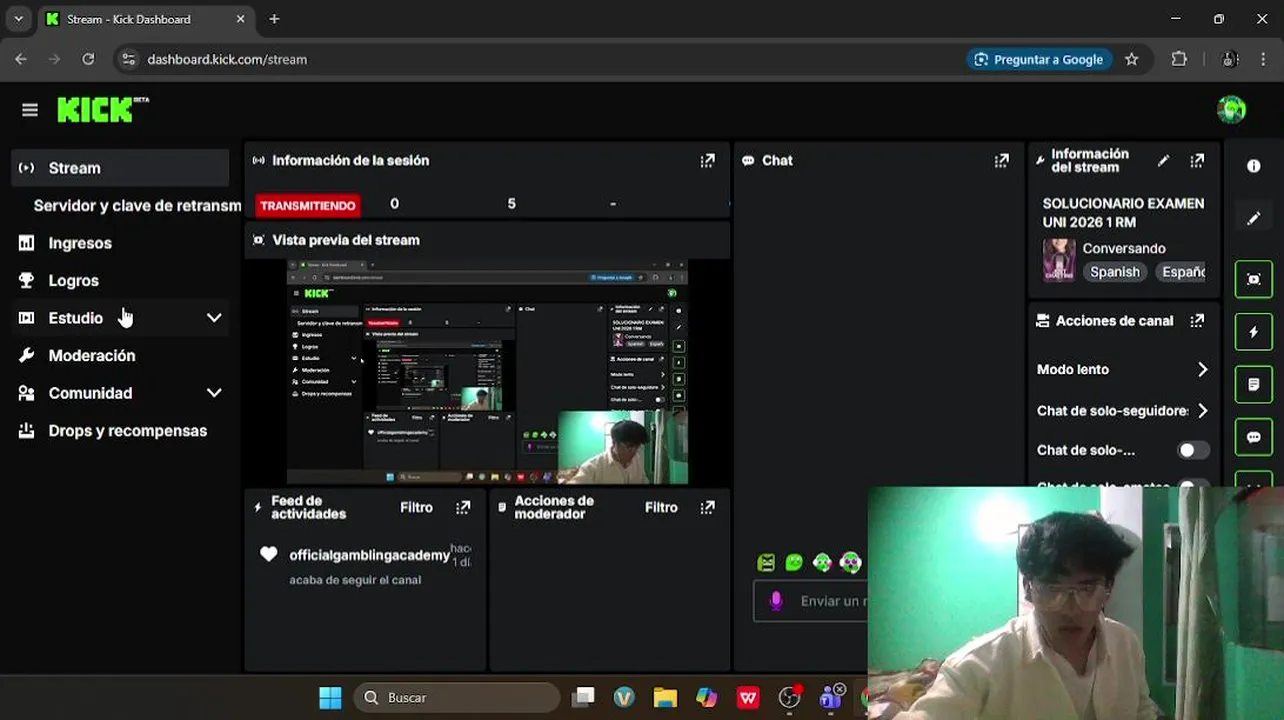Screen dimensions: 1284x720
Task: Click the Buscar search box in taskbar
Action: click(x=457, y=698)
